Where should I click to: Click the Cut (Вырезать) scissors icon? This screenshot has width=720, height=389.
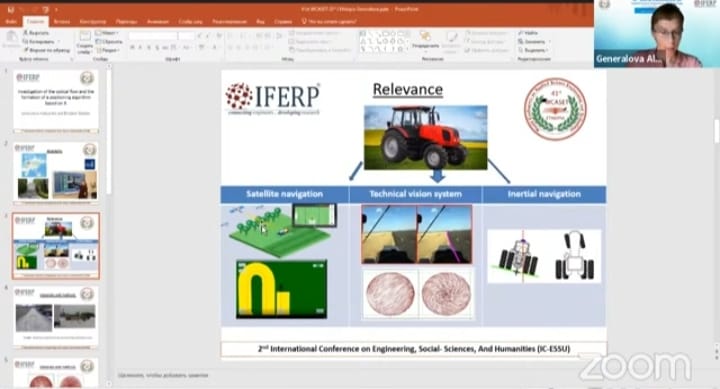point(26,33)
